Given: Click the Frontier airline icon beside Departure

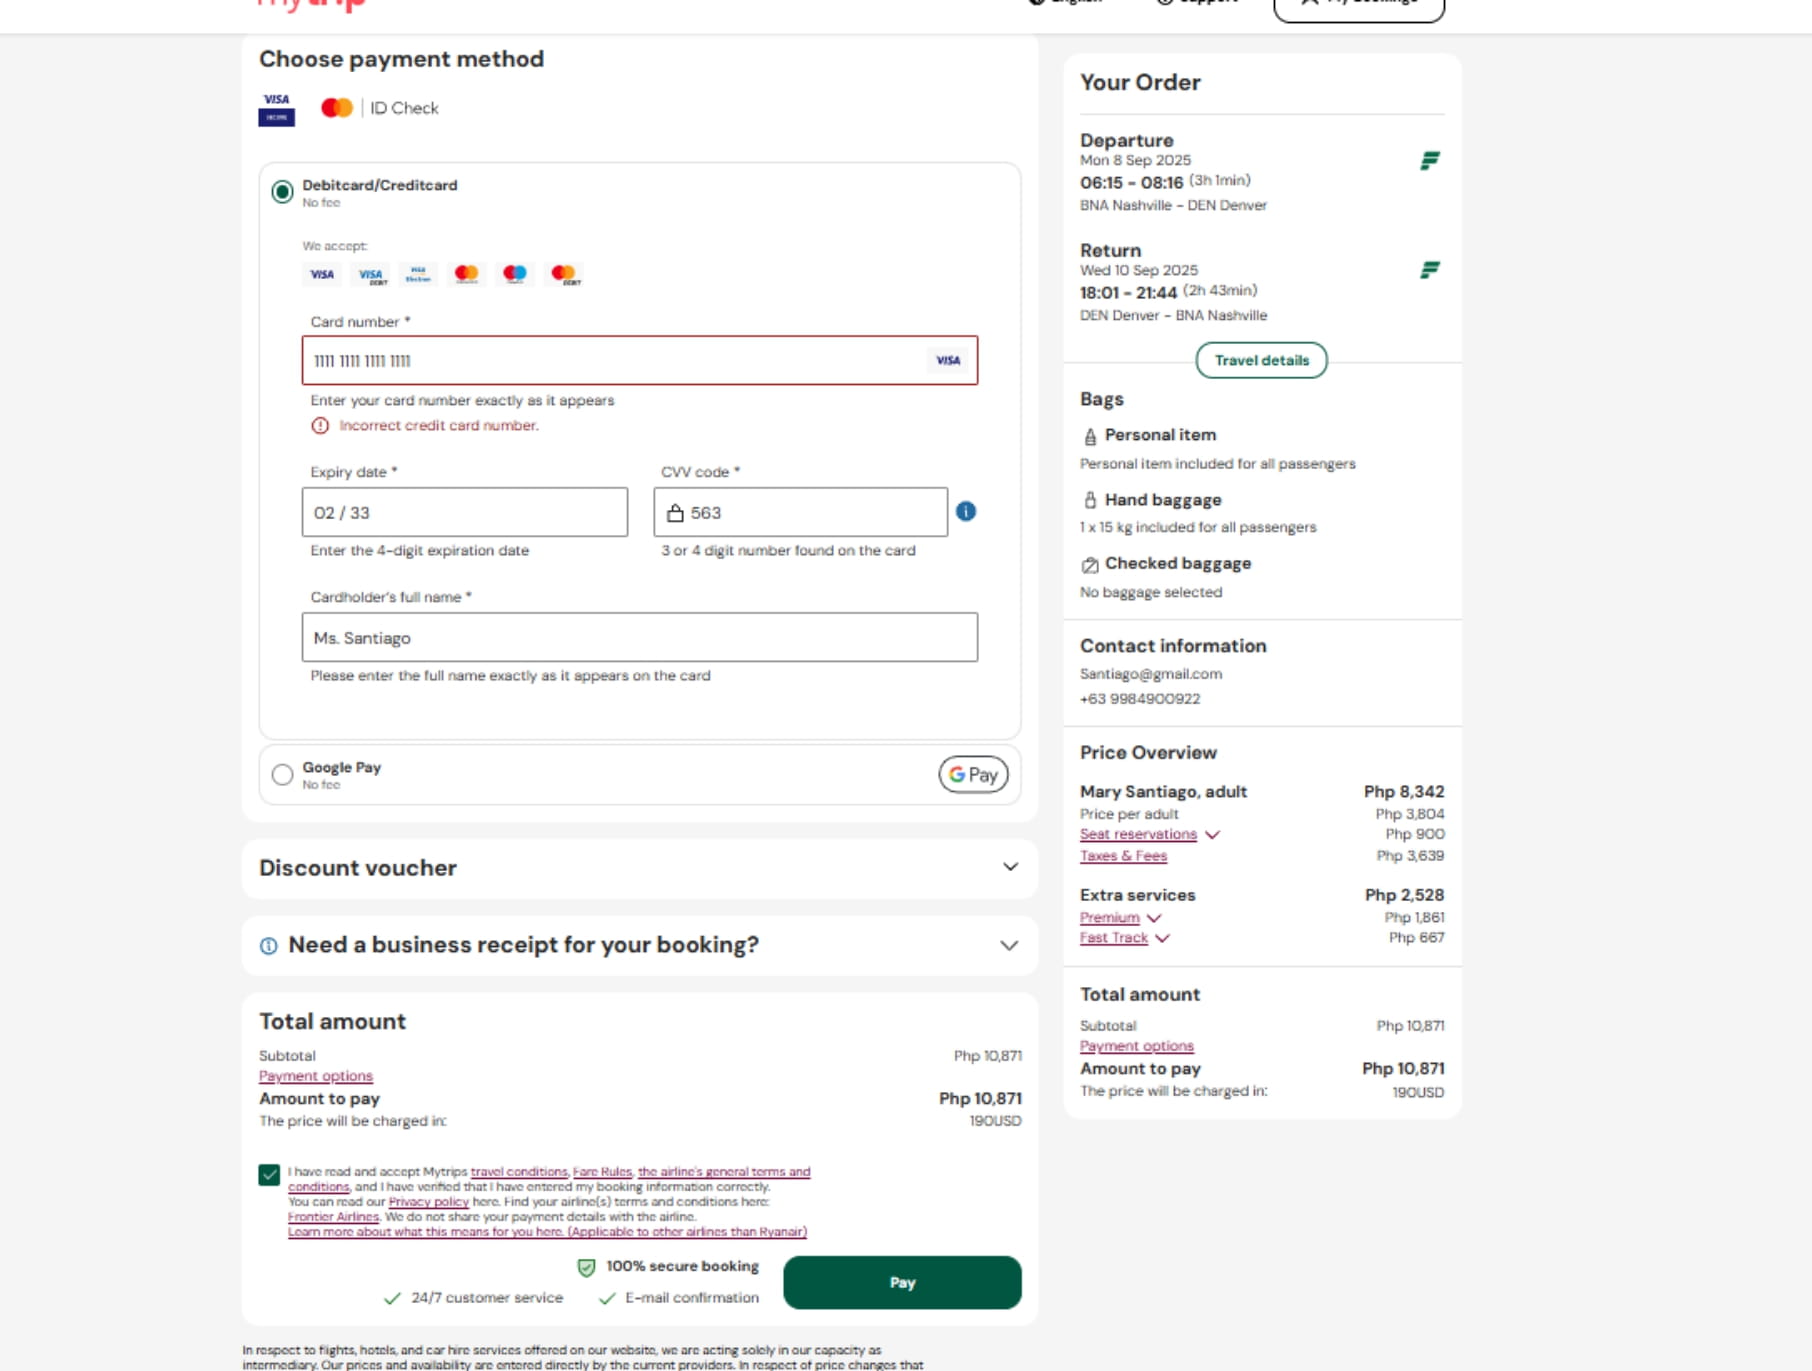Looking at the screenshot, I should [x=1430, y=160].
